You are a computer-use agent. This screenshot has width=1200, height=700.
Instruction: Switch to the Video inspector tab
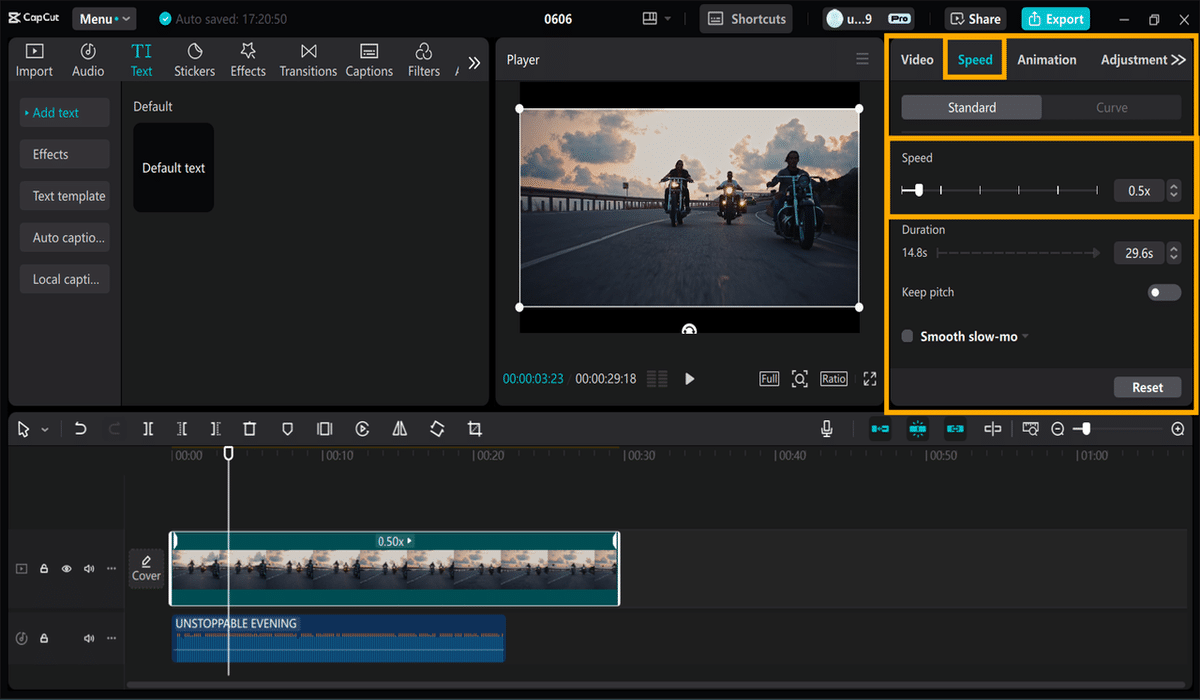pos(917,60)
